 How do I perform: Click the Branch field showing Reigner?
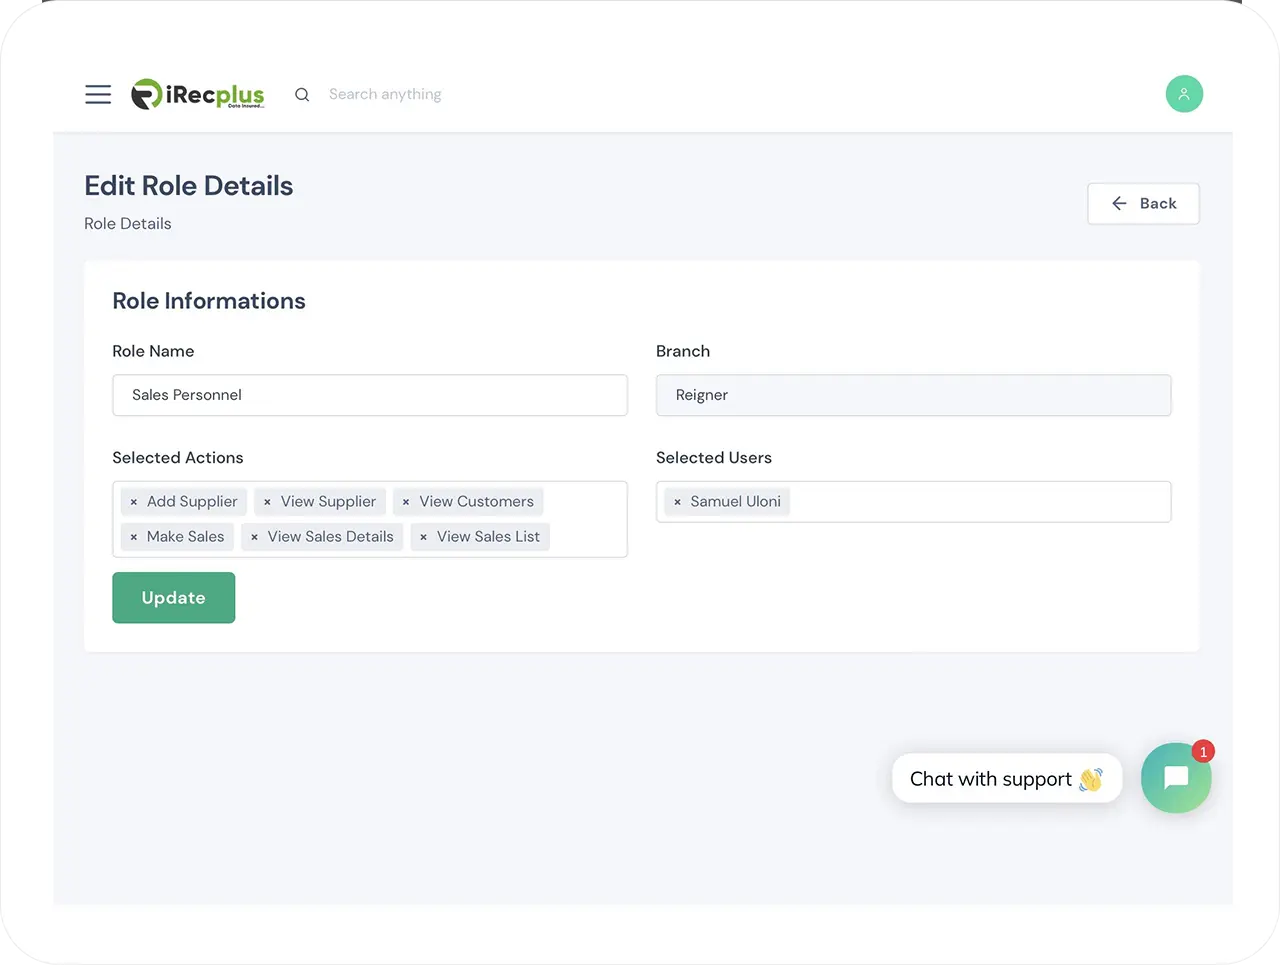pos(913,395)
